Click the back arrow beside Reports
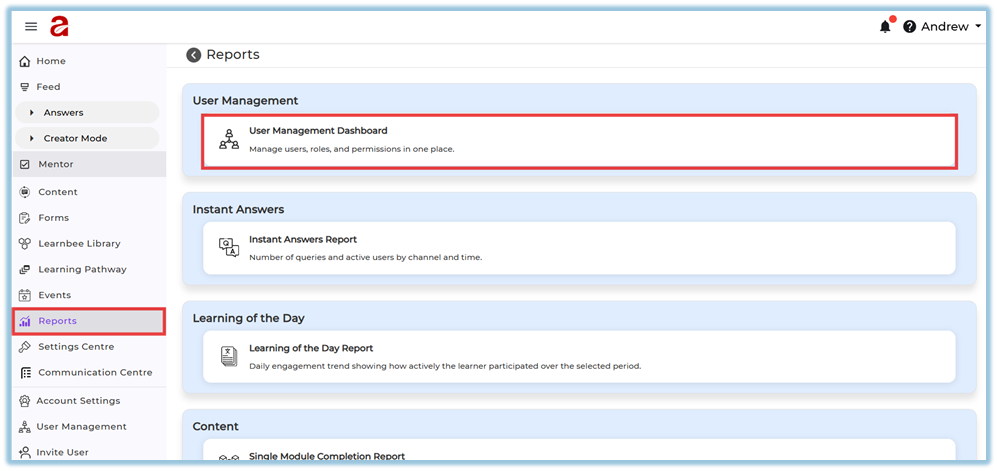The image size is (997, 471). [x=194, y=55]
